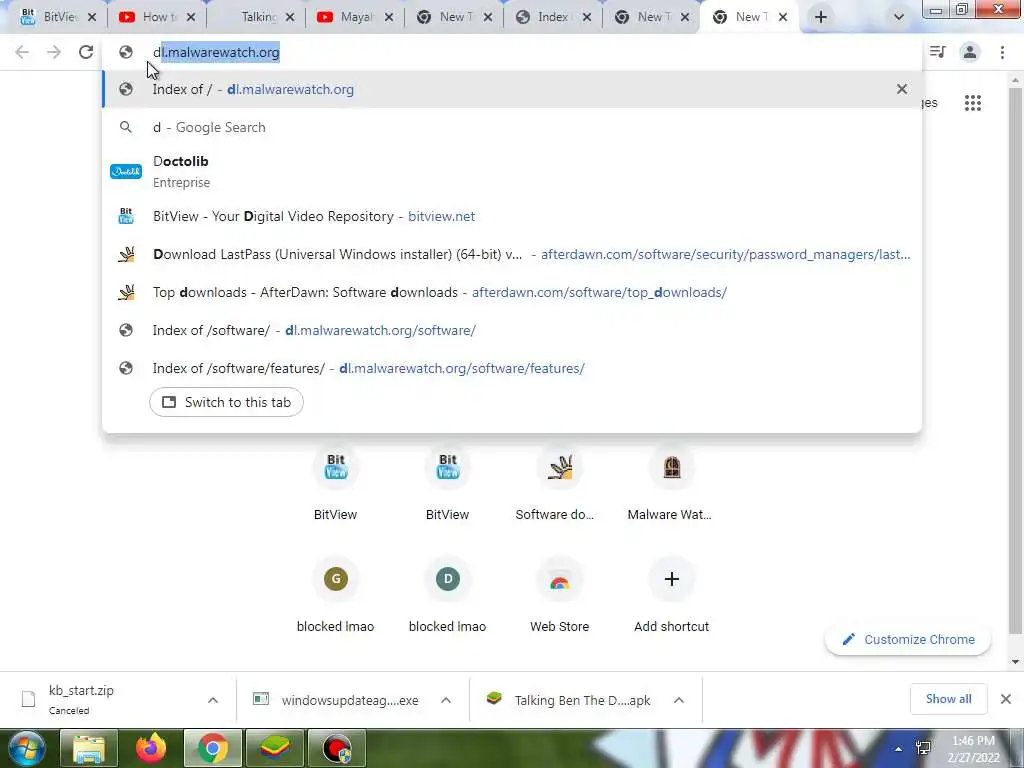Open the Malware Wat... shortcut tile
Image resolution: width=1024 pixels, height=768 pixels.
pyautogui.click(x=671, y=485)
